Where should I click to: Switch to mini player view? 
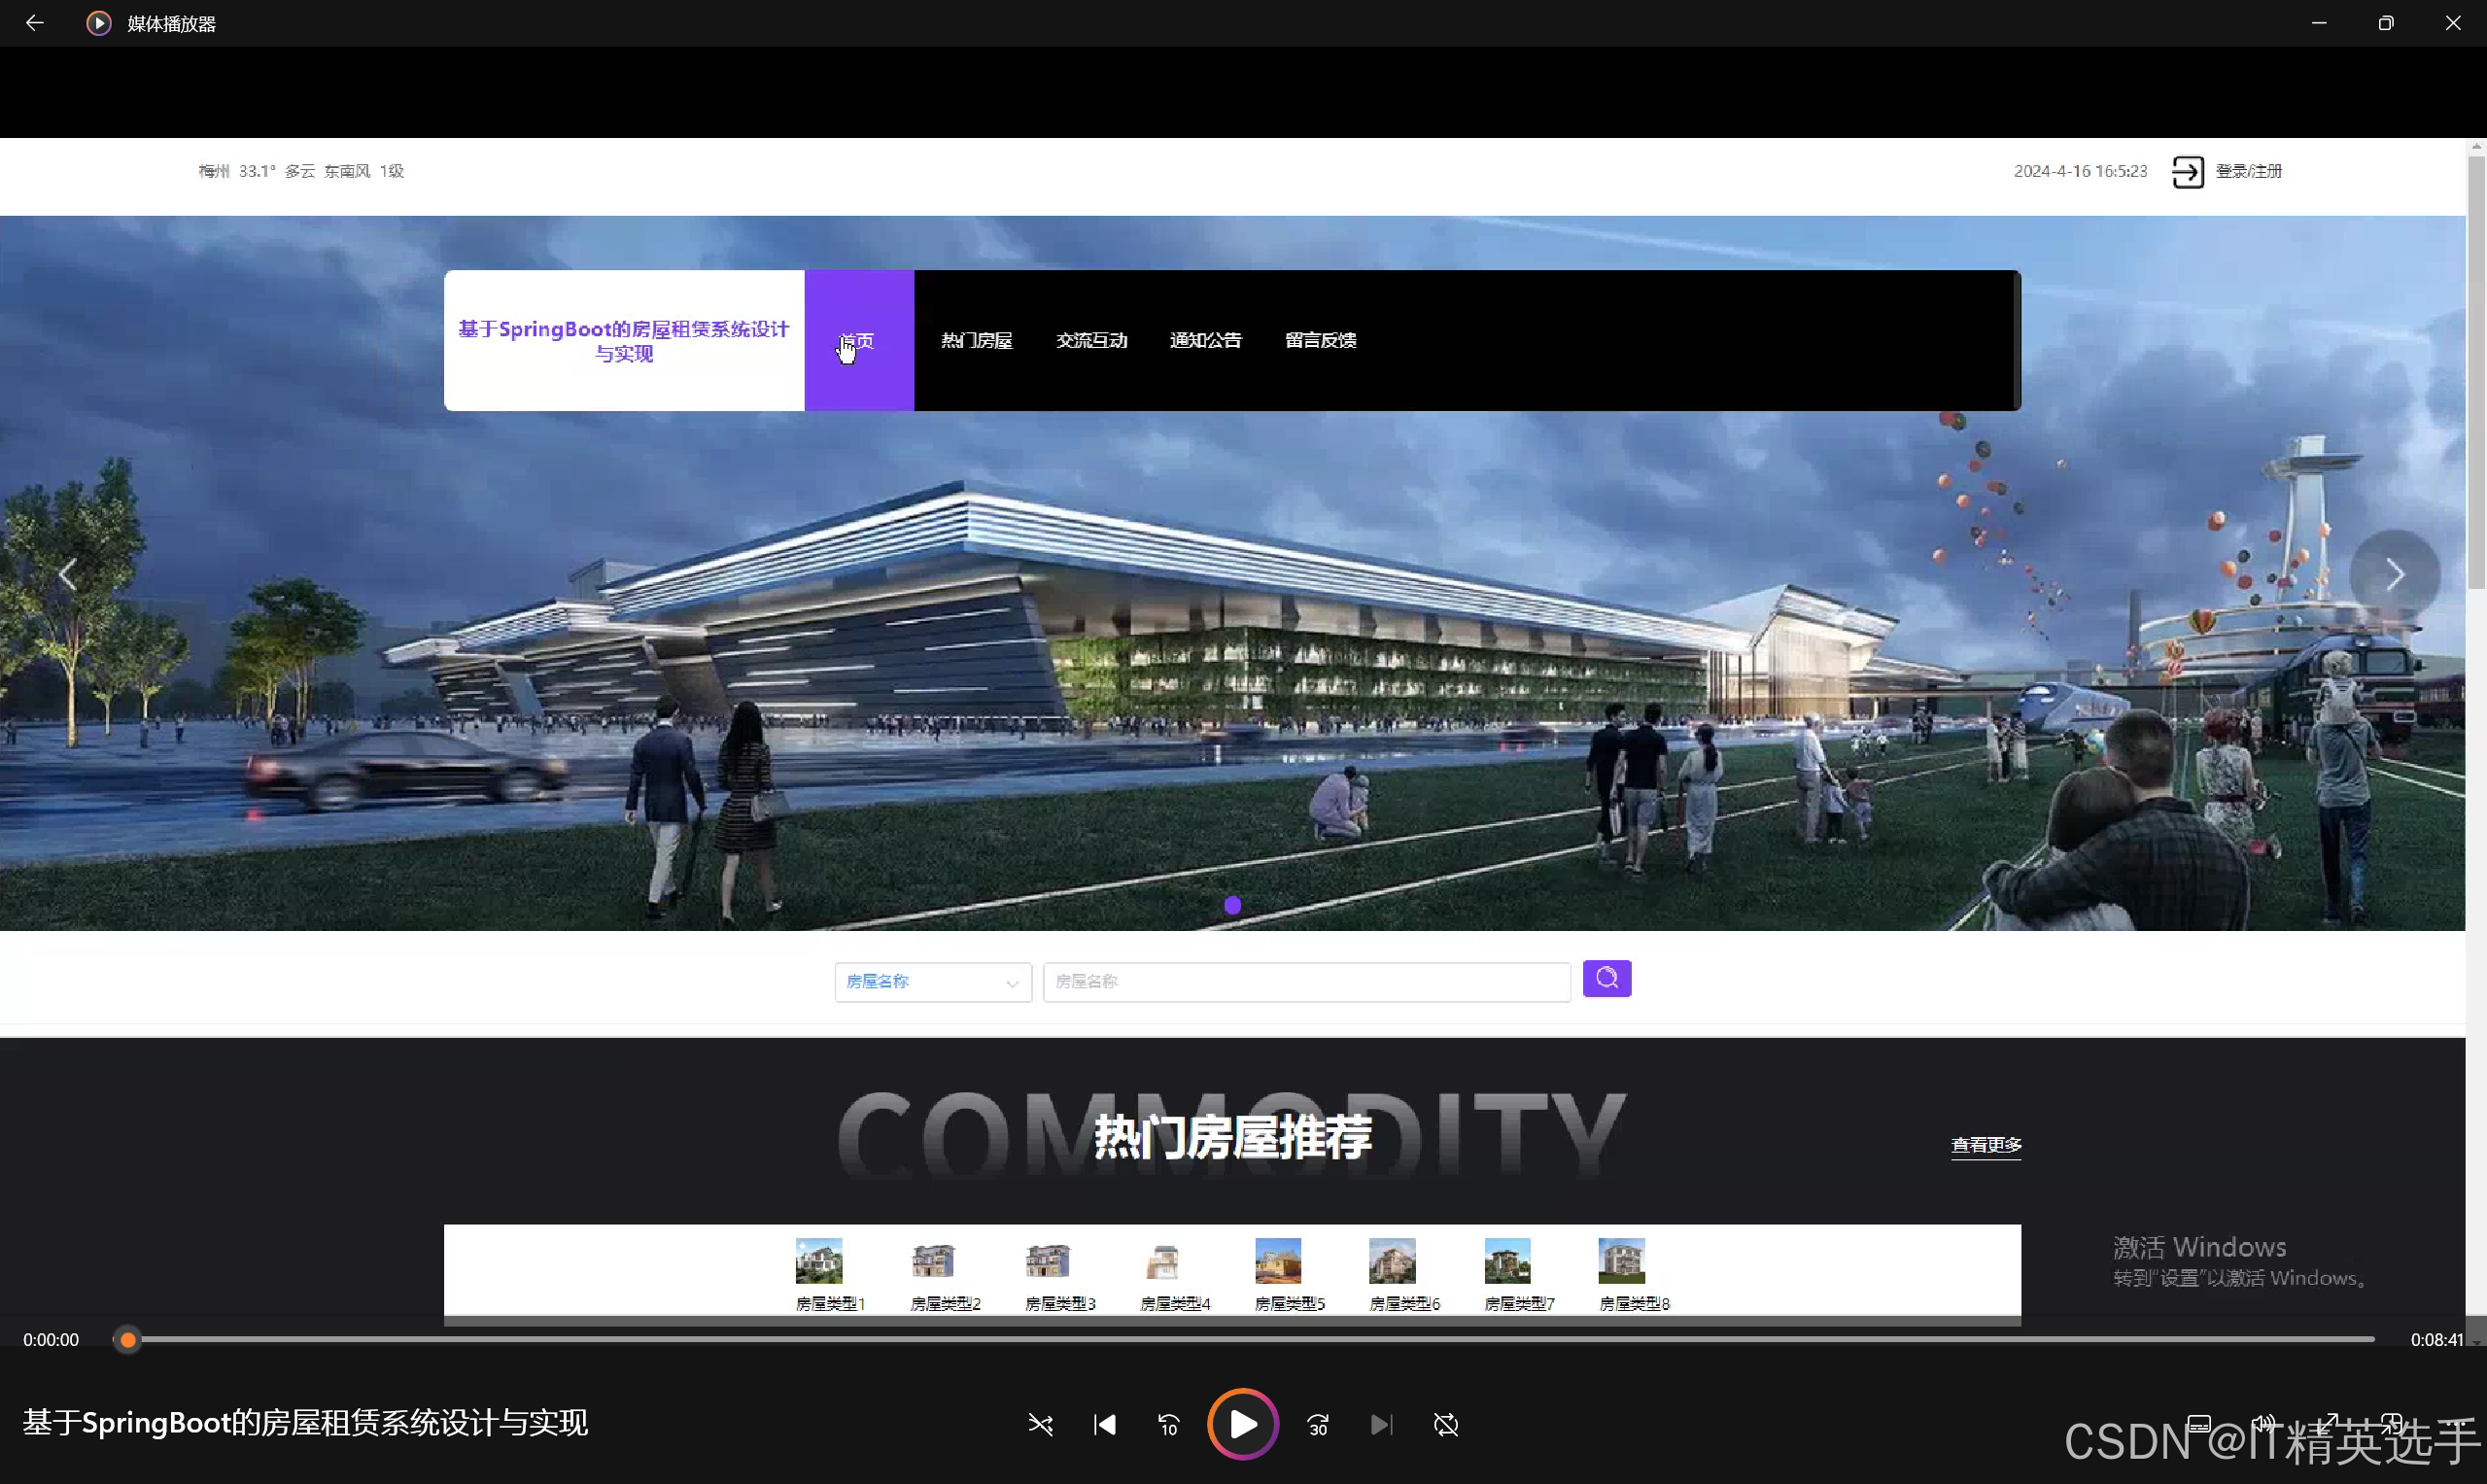coord(2392,1422)
